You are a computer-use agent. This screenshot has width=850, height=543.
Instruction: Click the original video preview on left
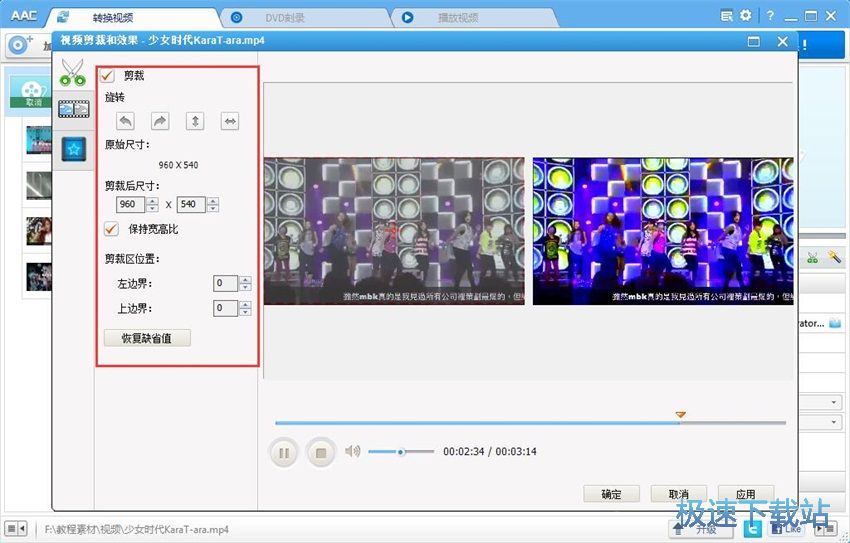tap(394, 231)
